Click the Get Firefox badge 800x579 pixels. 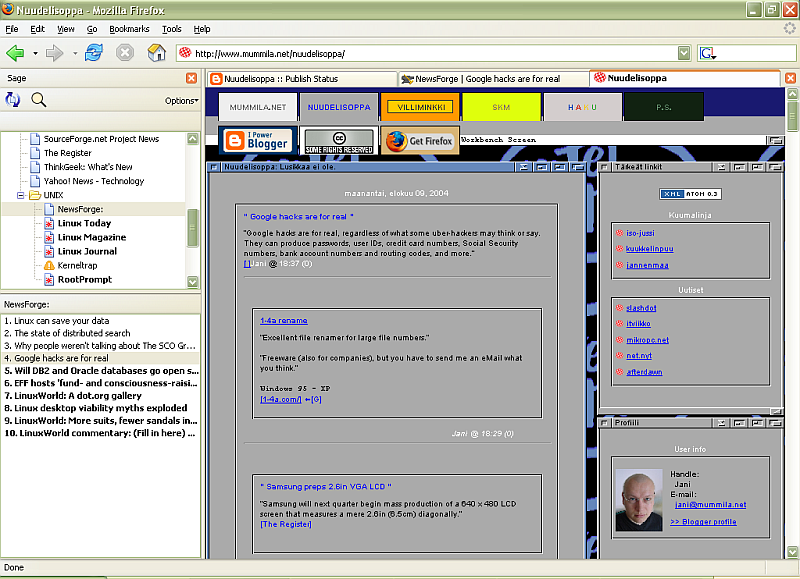pos(420,141)
